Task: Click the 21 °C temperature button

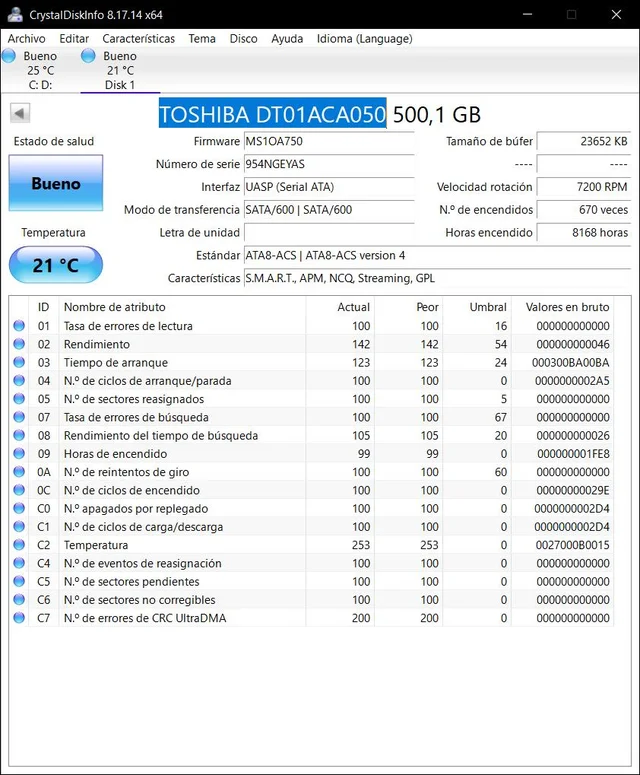Action: [x=56, y=265]
